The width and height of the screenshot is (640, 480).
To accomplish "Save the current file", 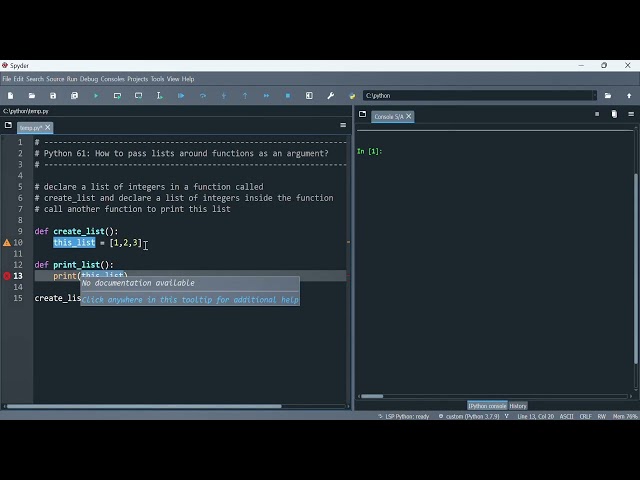I will tap(53, 96).
